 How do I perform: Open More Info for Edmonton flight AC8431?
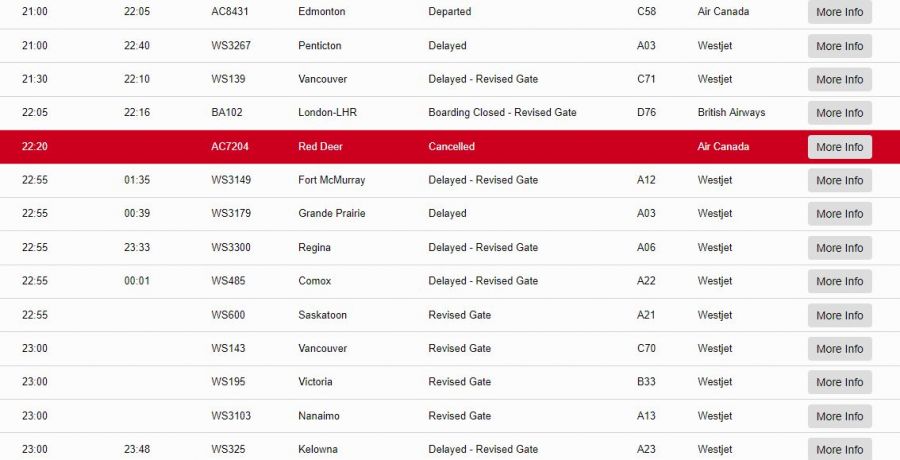(x=840, y=12)
